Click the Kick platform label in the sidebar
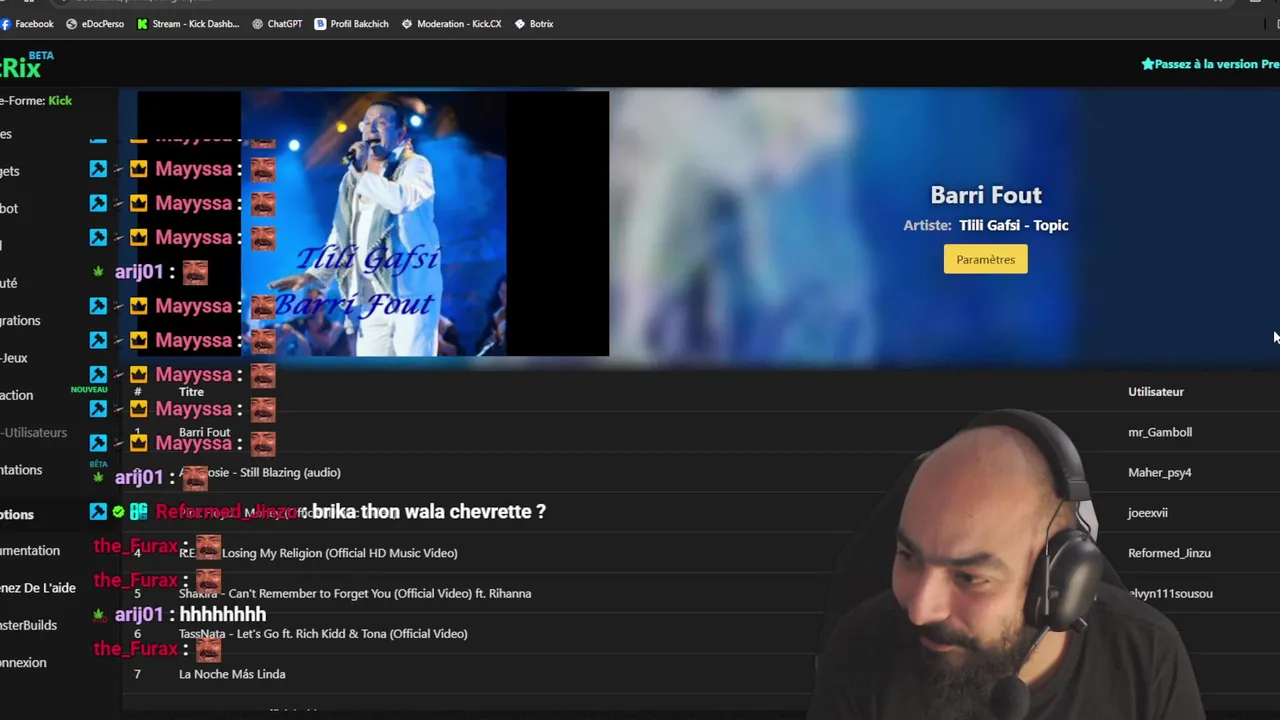Screen dimensions: 1280x720 60,100
